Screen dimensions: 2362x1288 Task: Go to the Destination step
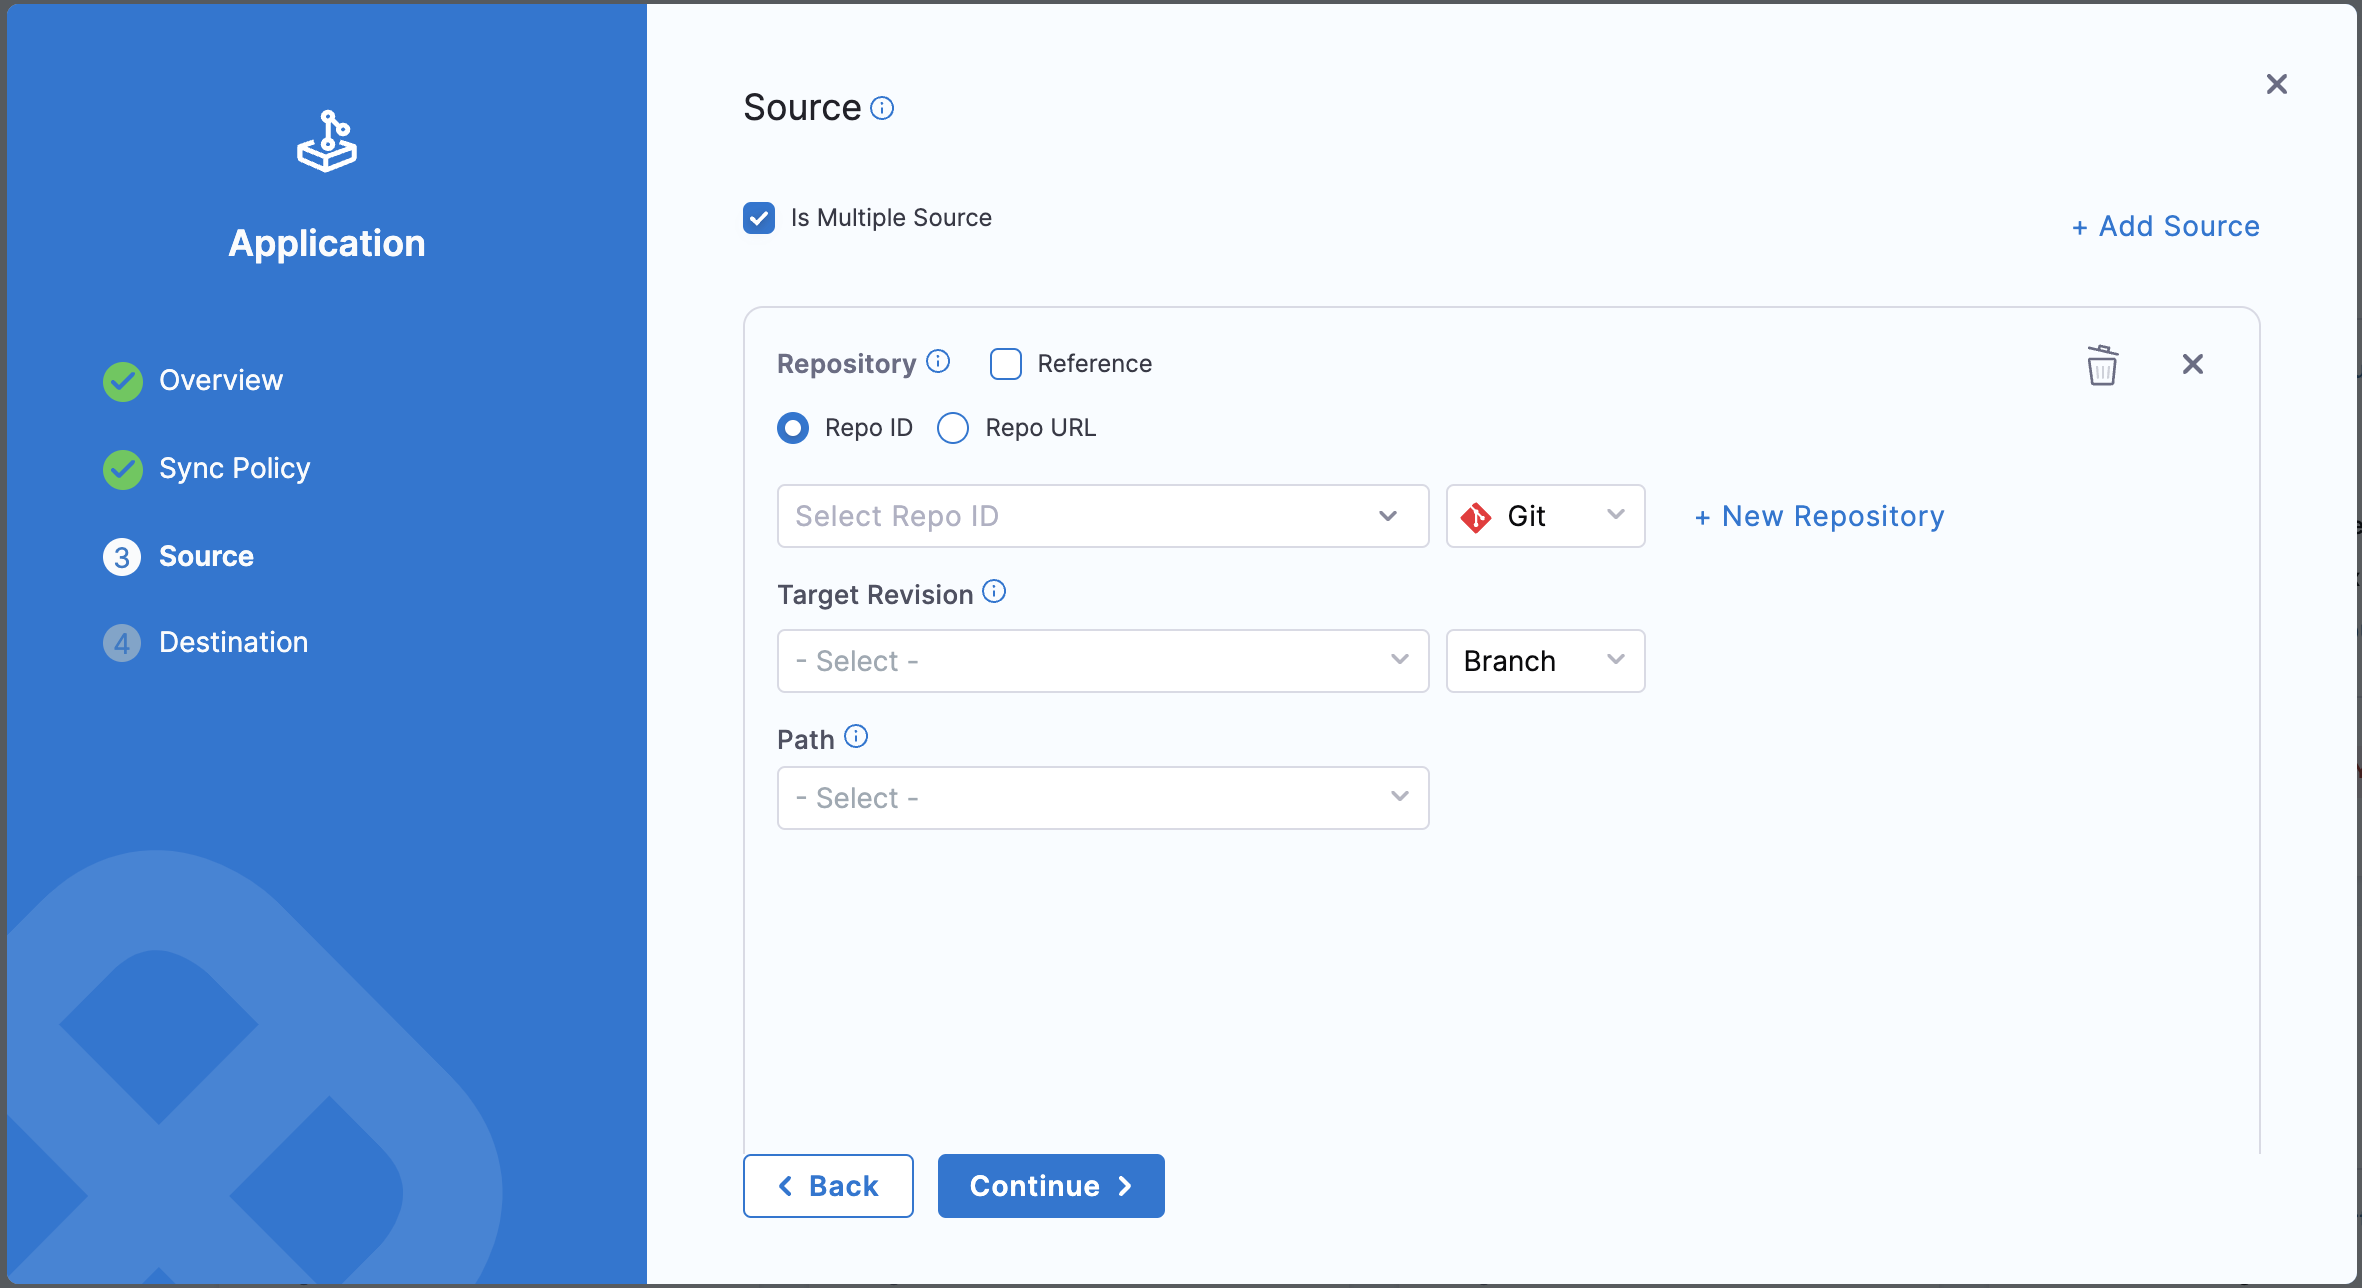pyautogui.click(x=233, y=642)
